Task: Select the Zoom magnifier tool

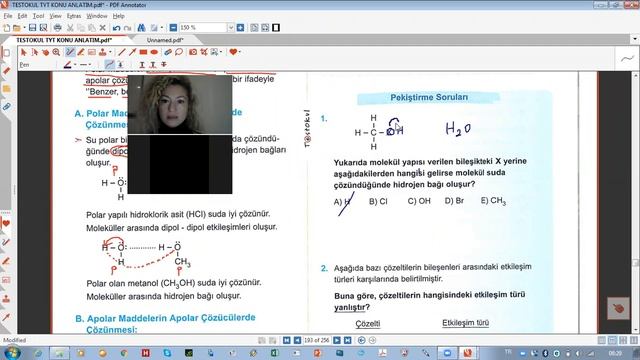Action: [x=56, y=52]
